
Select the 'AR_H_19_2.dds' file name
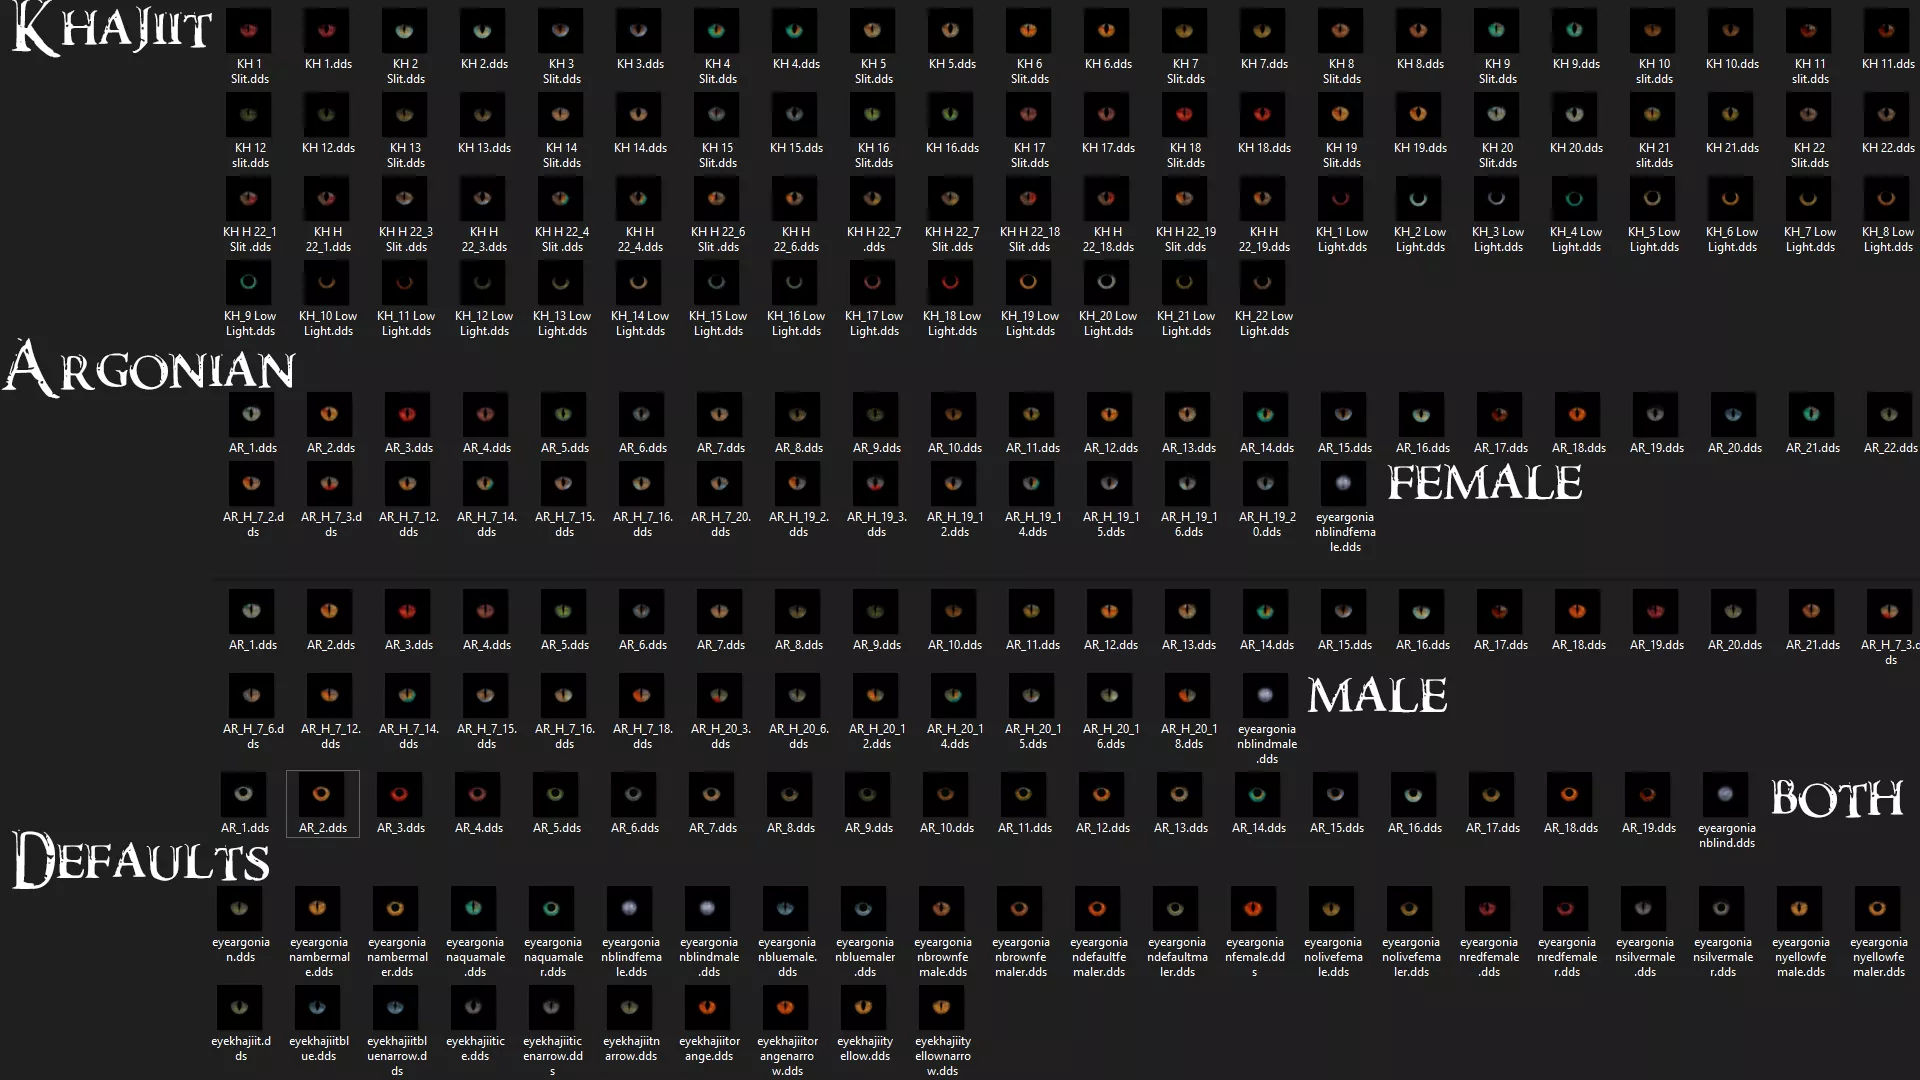point(798,524)
